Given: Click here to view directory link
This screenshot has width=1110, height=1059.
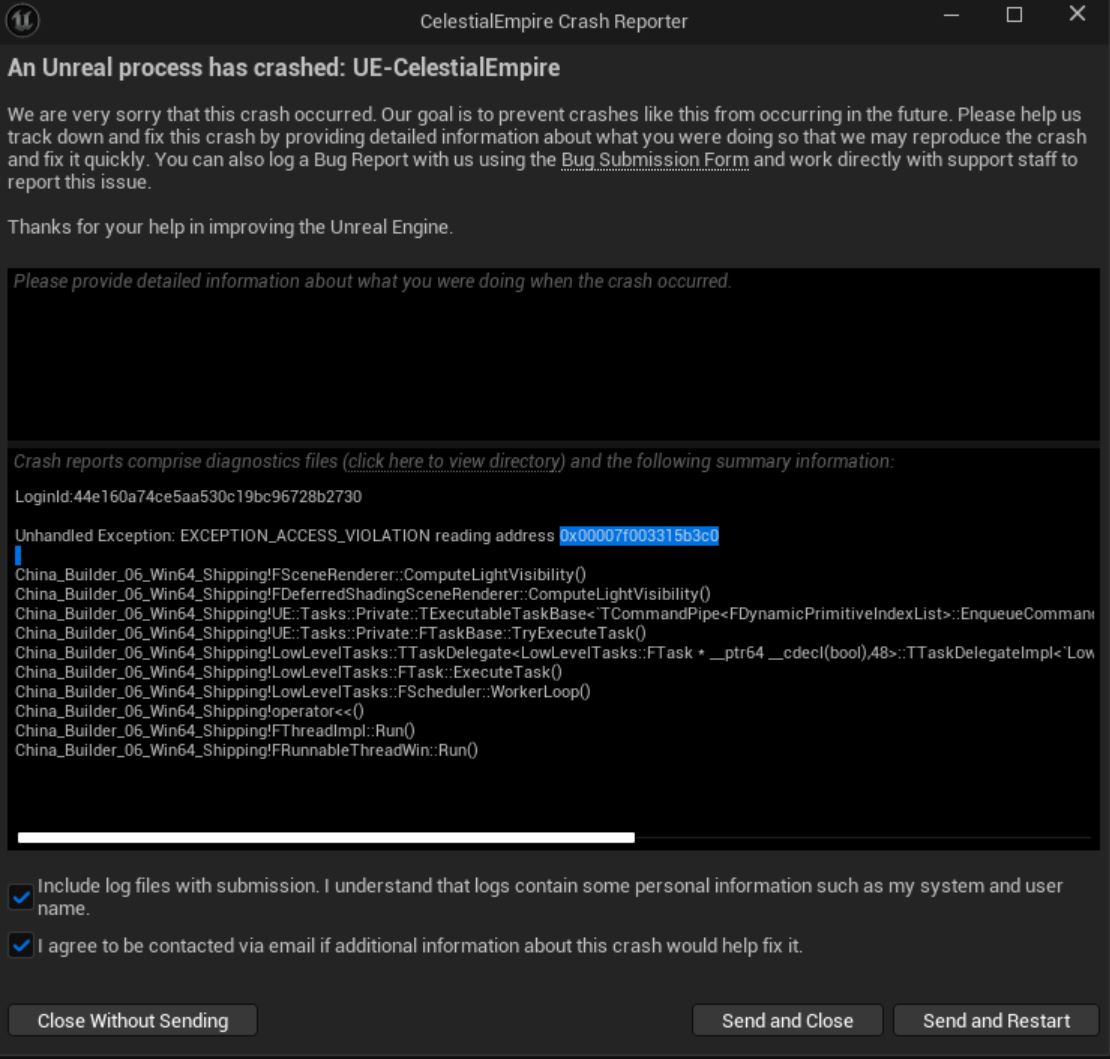Looking at the screenshot, I should 454,461.
